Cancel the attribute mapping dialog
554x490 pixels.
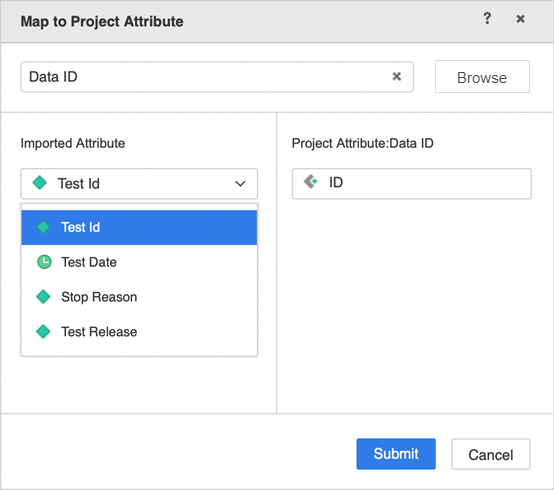tap(490, 454)
